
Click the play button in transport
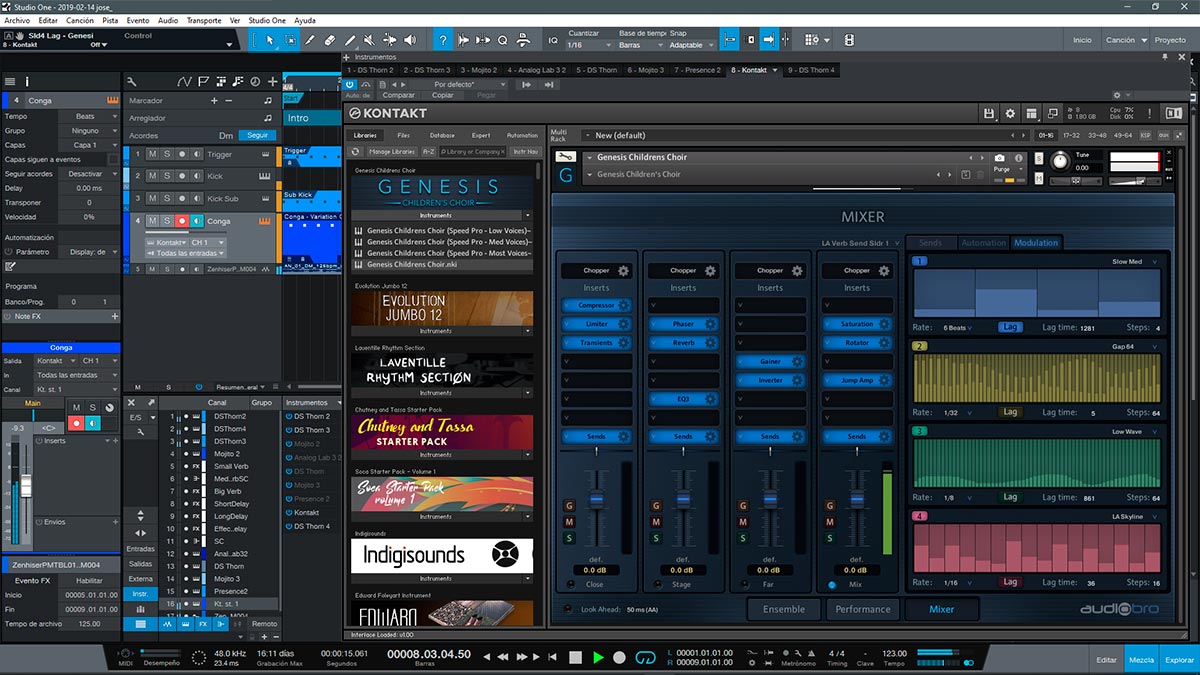[x=598, y=657]
